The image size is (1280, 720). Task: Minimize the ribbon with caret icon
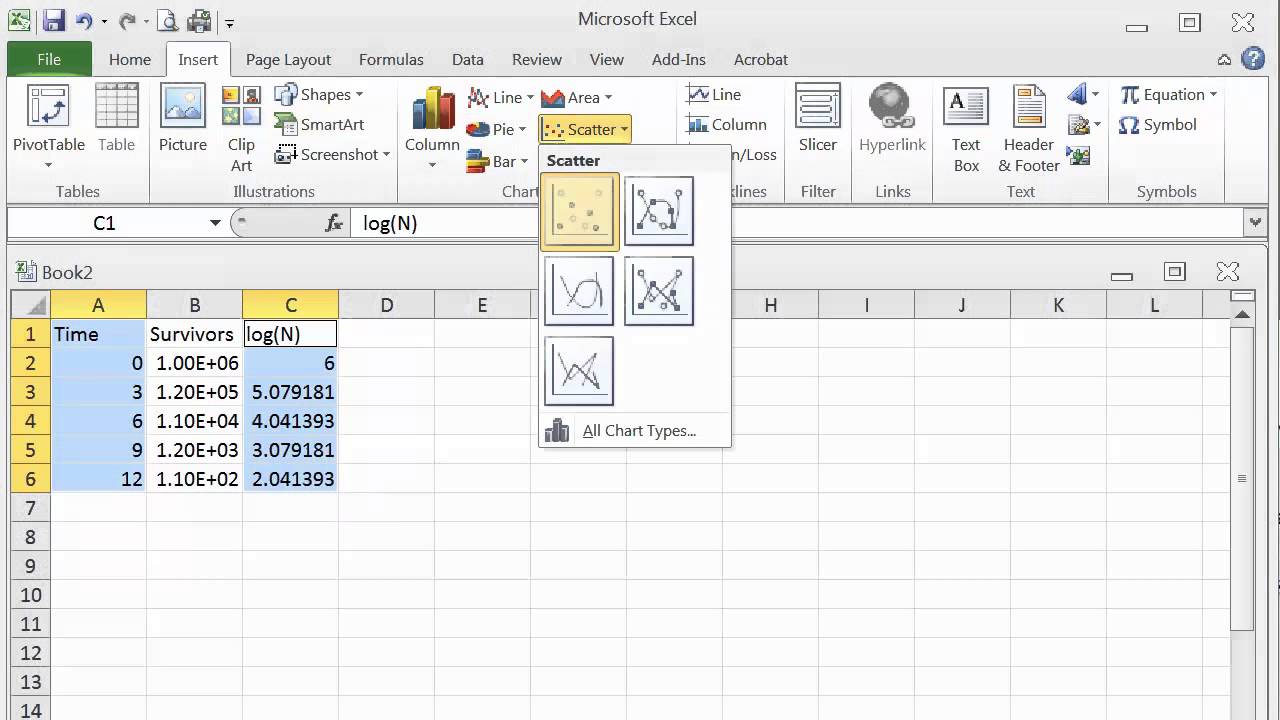pos(1224,60)
